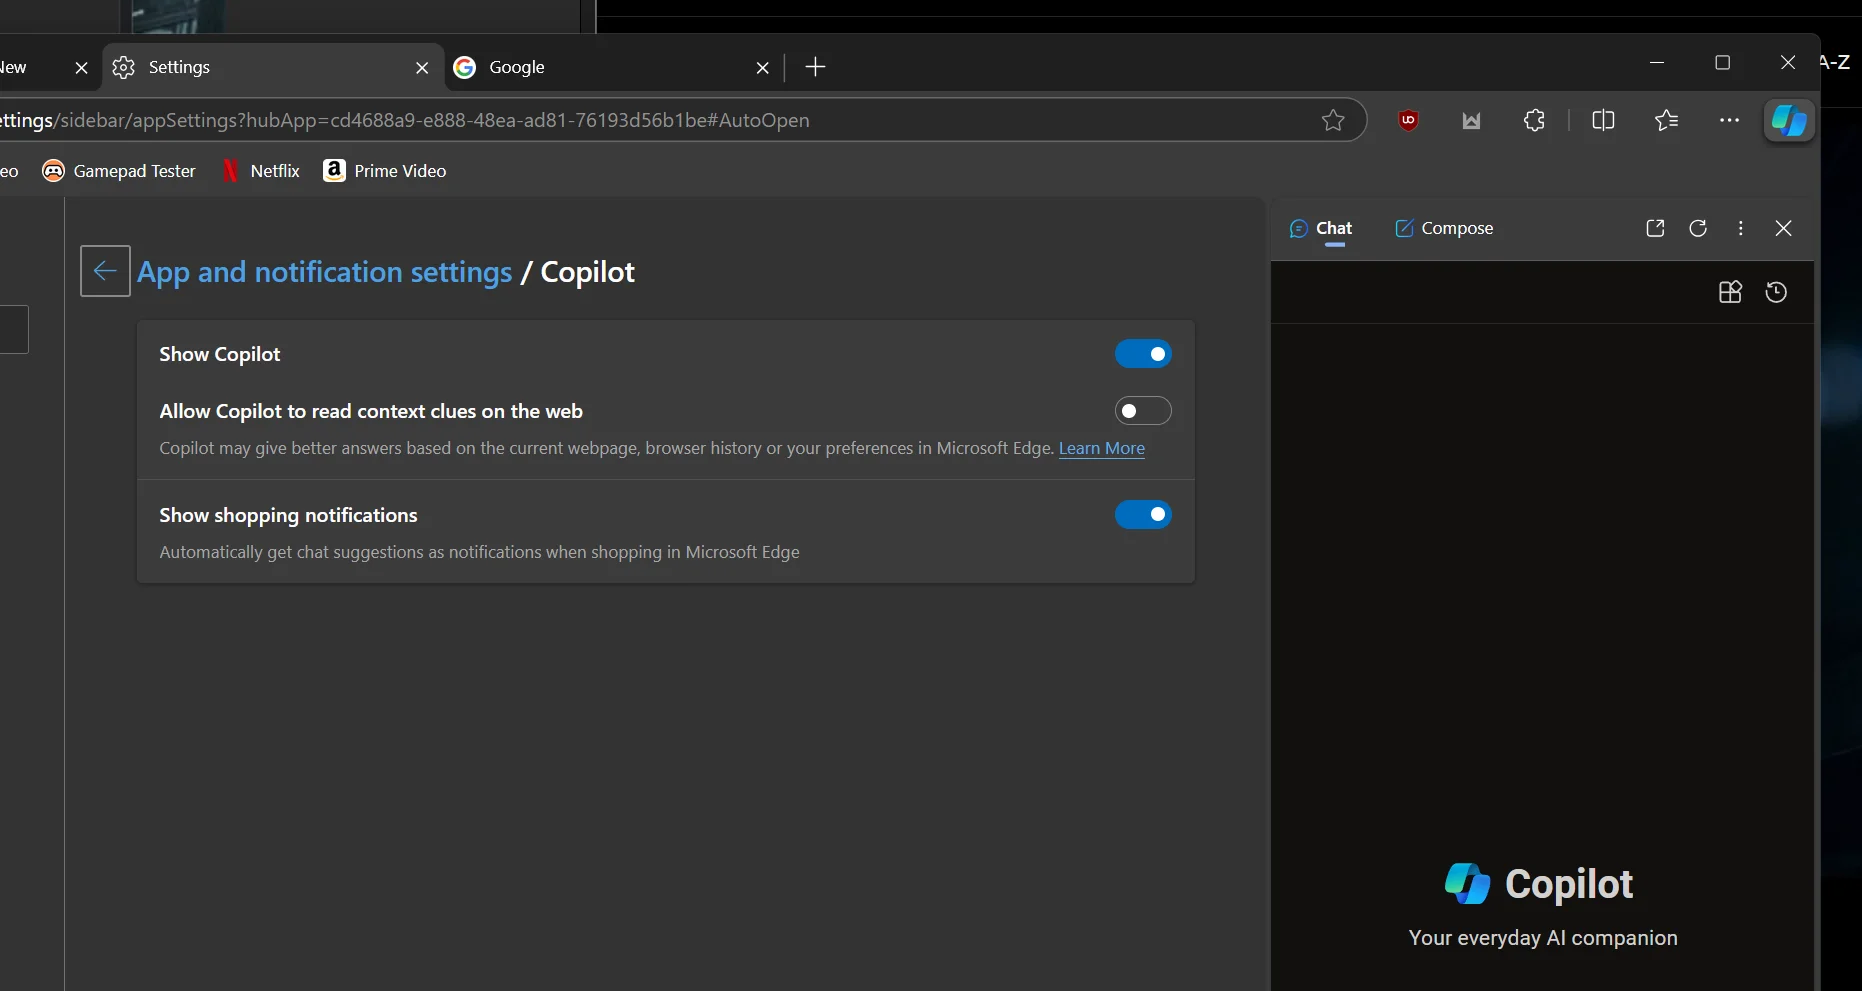Image resolution: width=1862 pixels, height=991 pixels.
Task: Close the Copilot sidebar pane
Action: (x=1783, y=229)
